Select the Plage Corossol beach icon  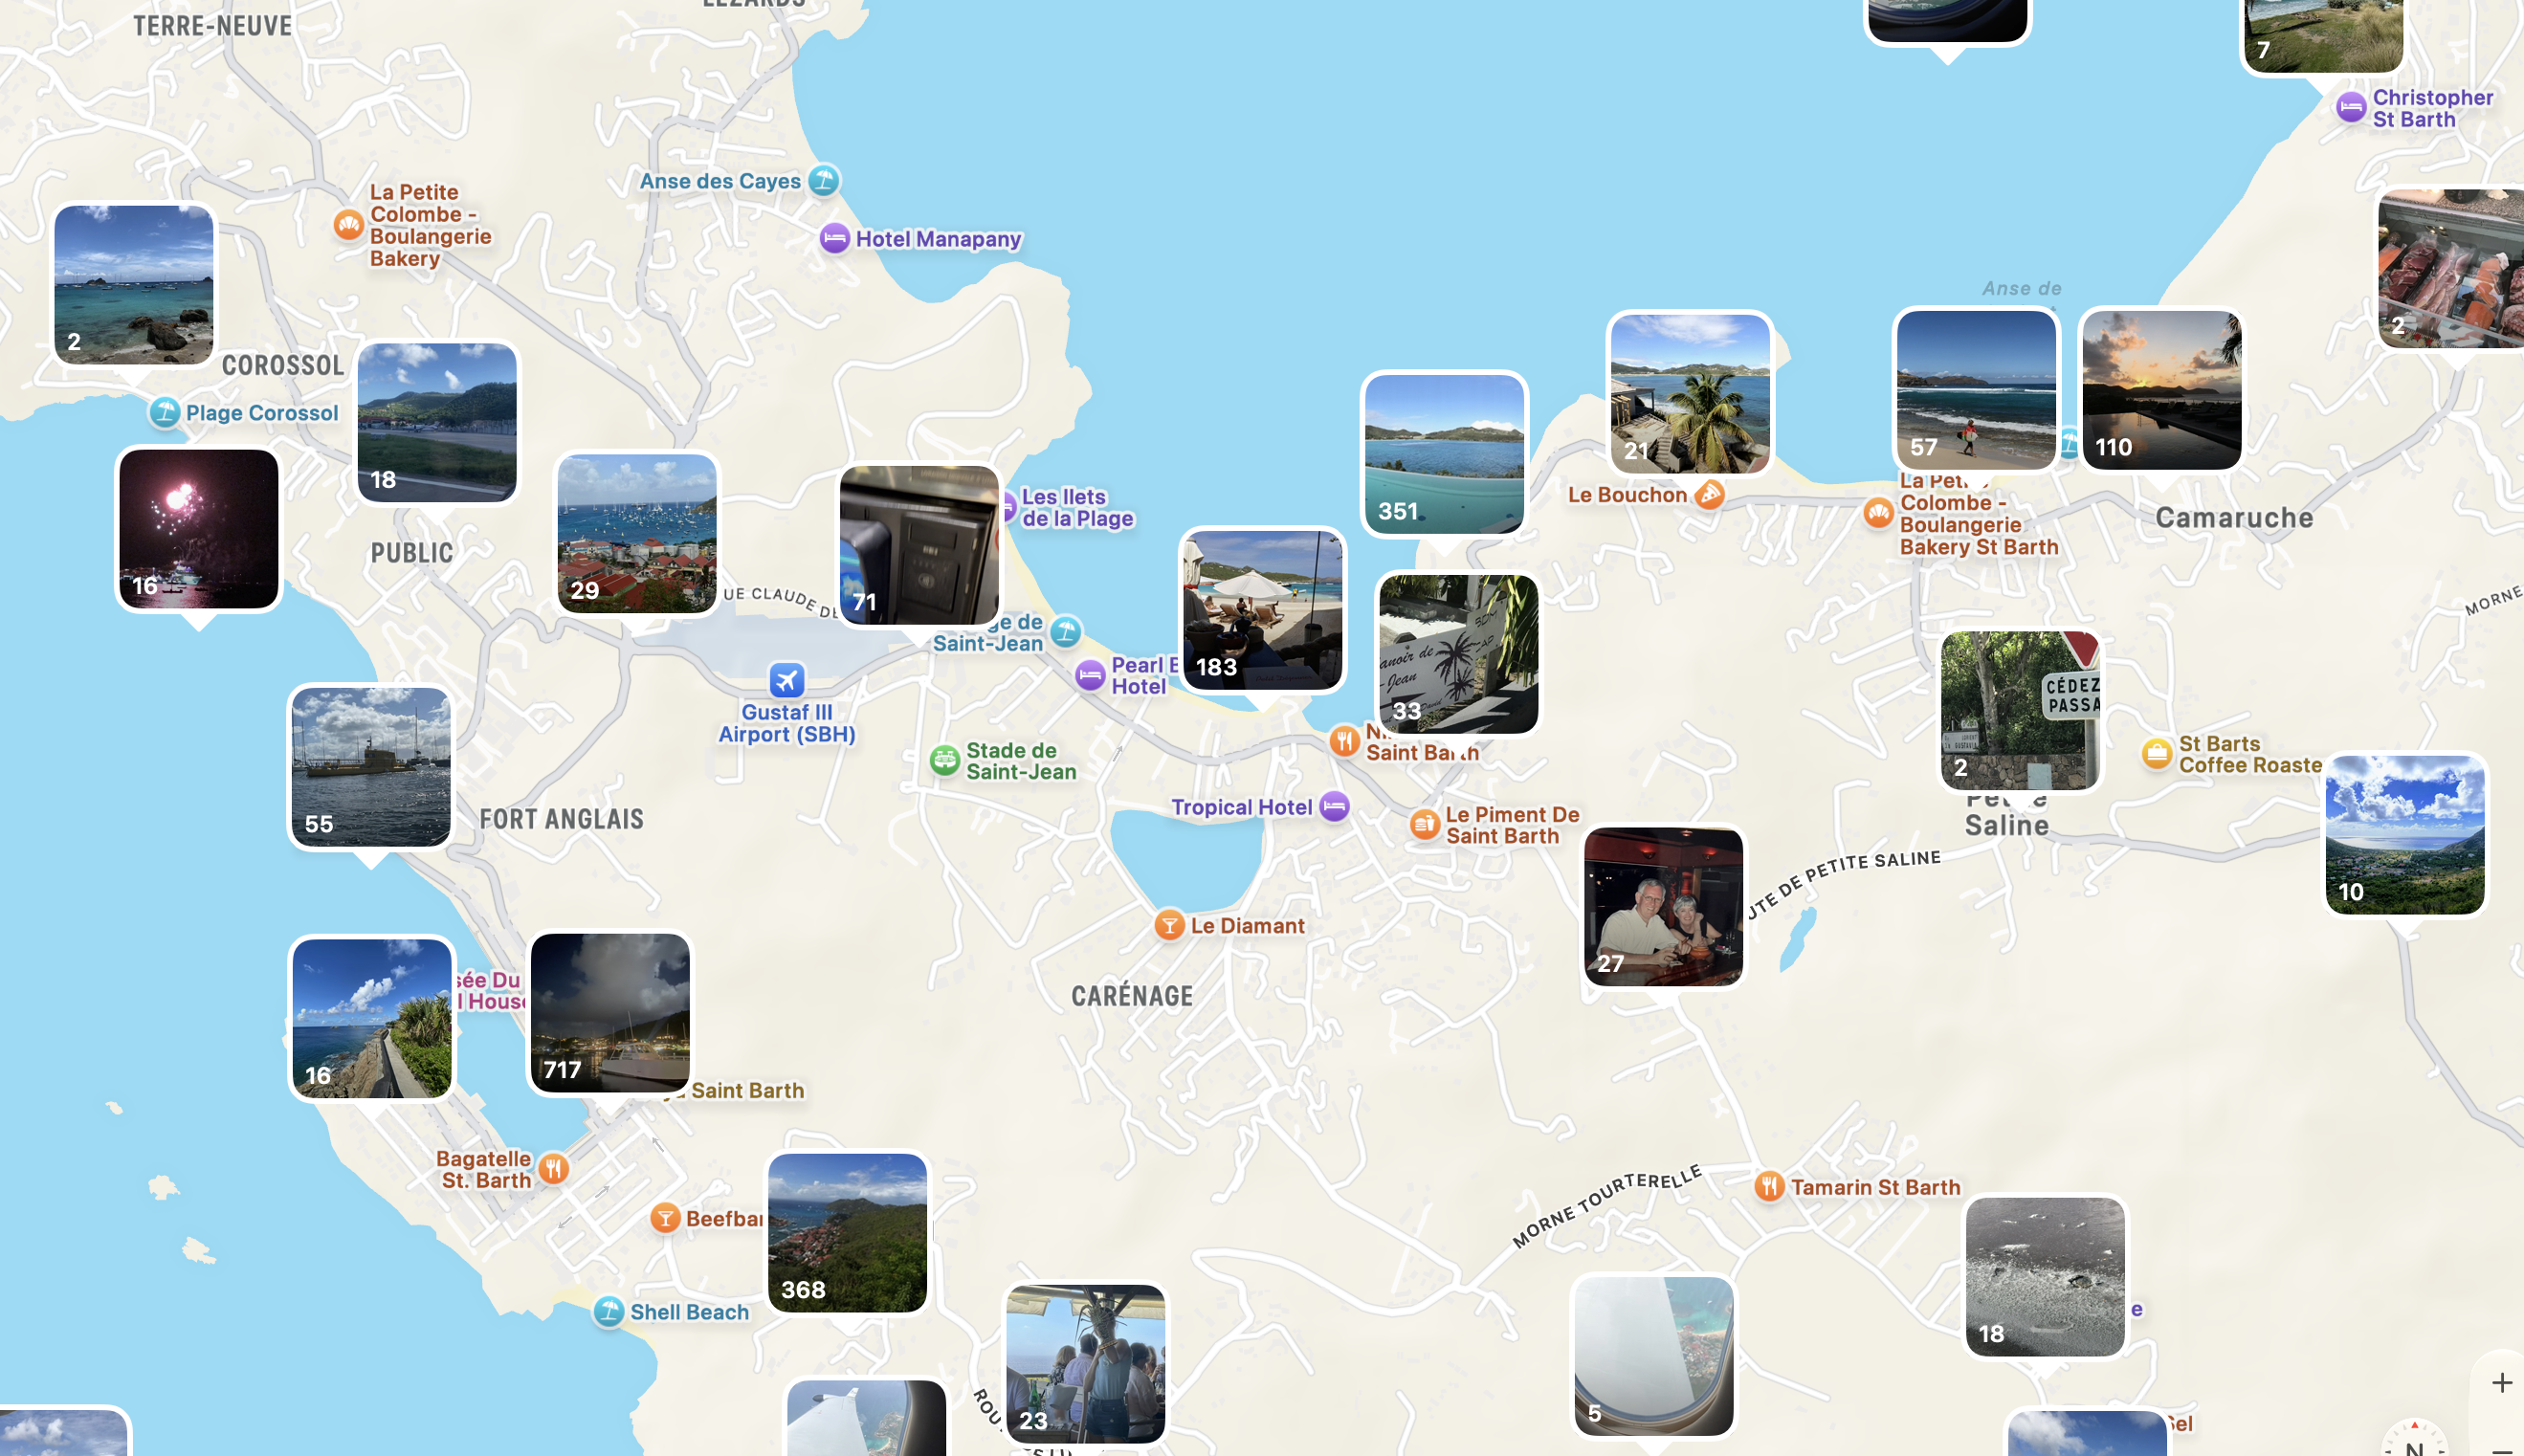[x=165, y=412]
